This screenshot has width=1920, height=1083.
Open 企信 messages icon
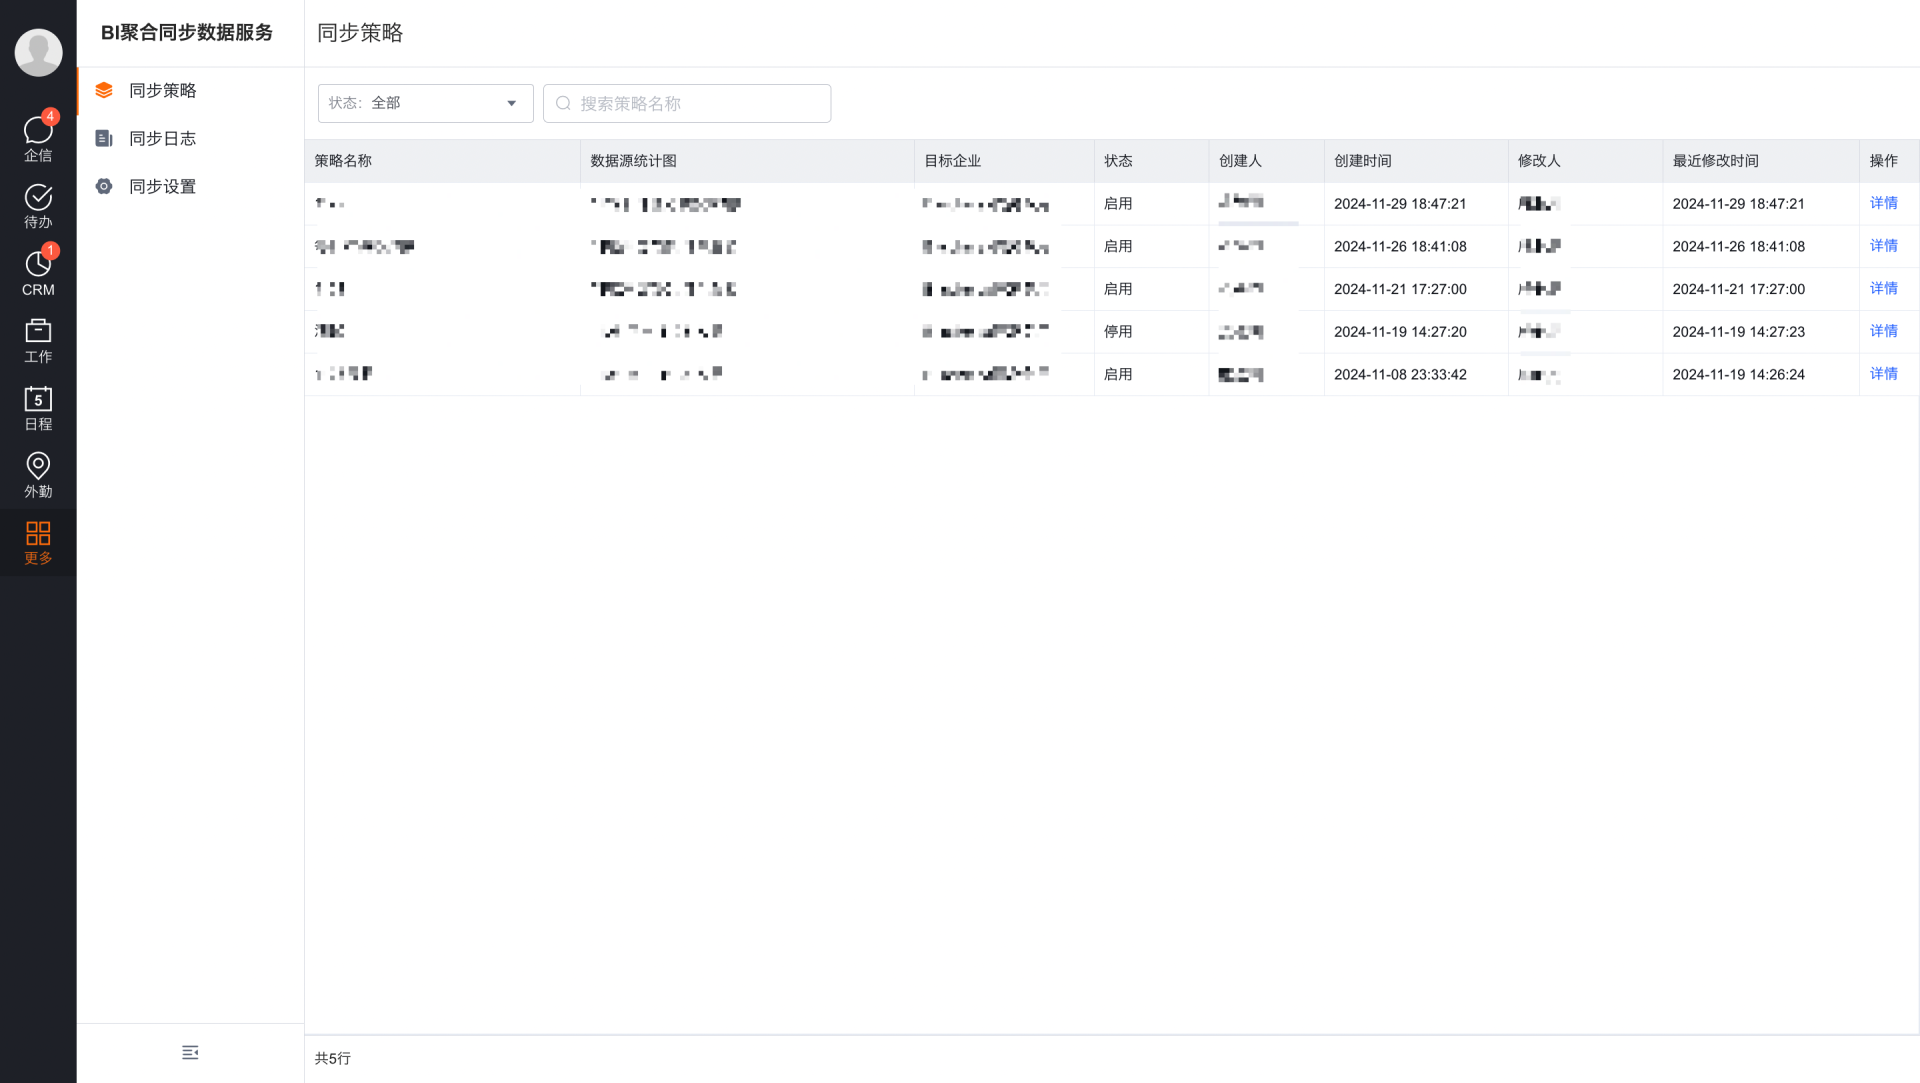tap(38, 137)
